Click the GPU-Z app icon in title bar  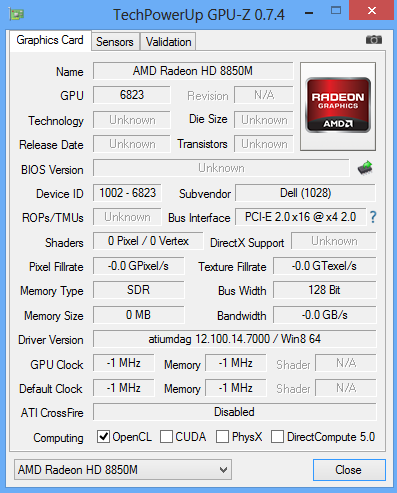point(17,14)
